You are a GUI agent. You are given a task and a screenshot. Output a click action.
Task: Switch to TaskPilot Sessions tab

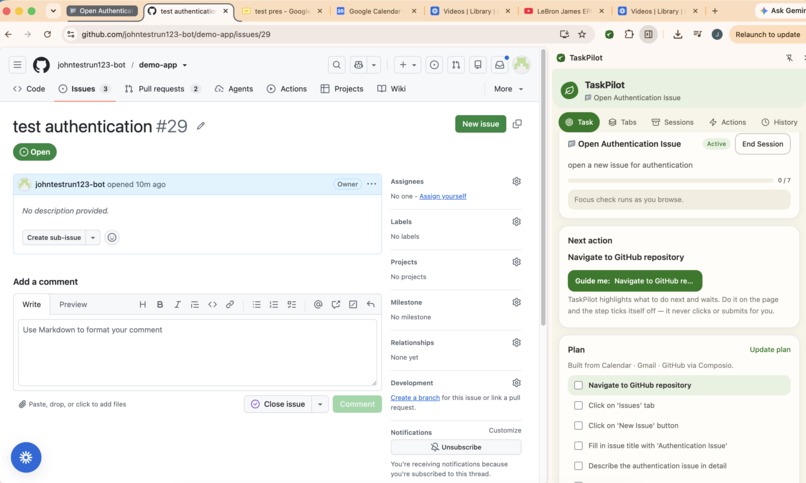[672, 122]
